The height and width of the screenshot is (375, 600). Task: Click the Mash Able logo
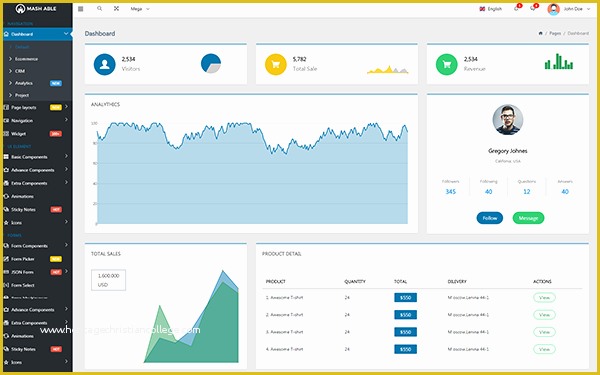click(36, 8)
